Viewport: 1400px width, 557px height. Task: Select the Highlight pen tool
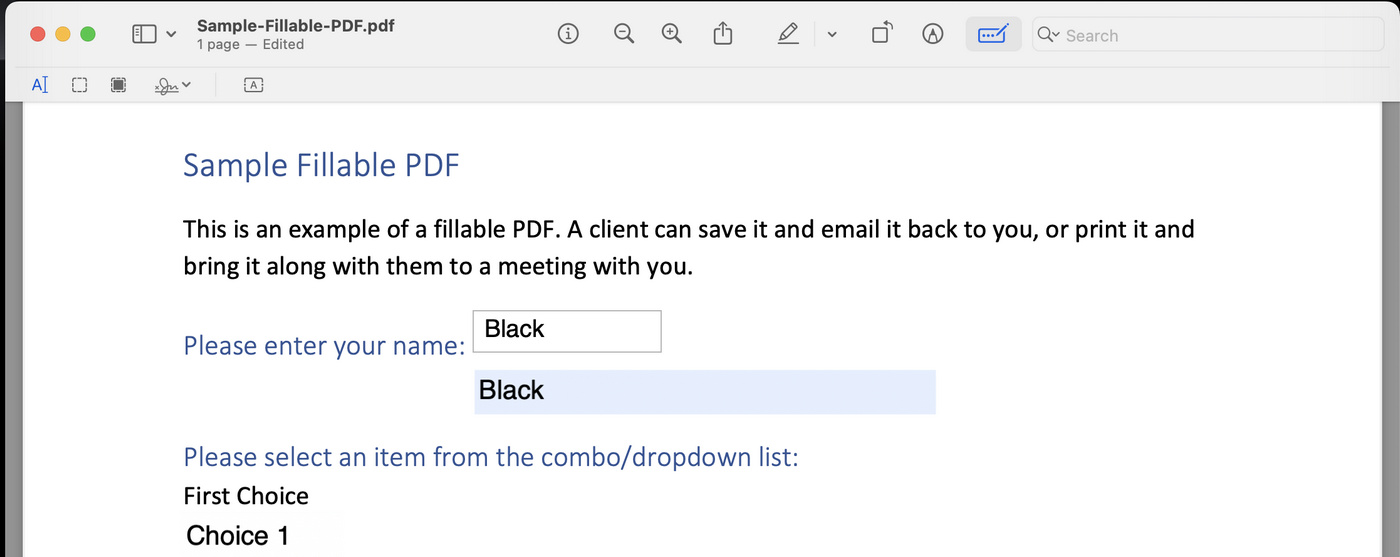click(788, 35)
